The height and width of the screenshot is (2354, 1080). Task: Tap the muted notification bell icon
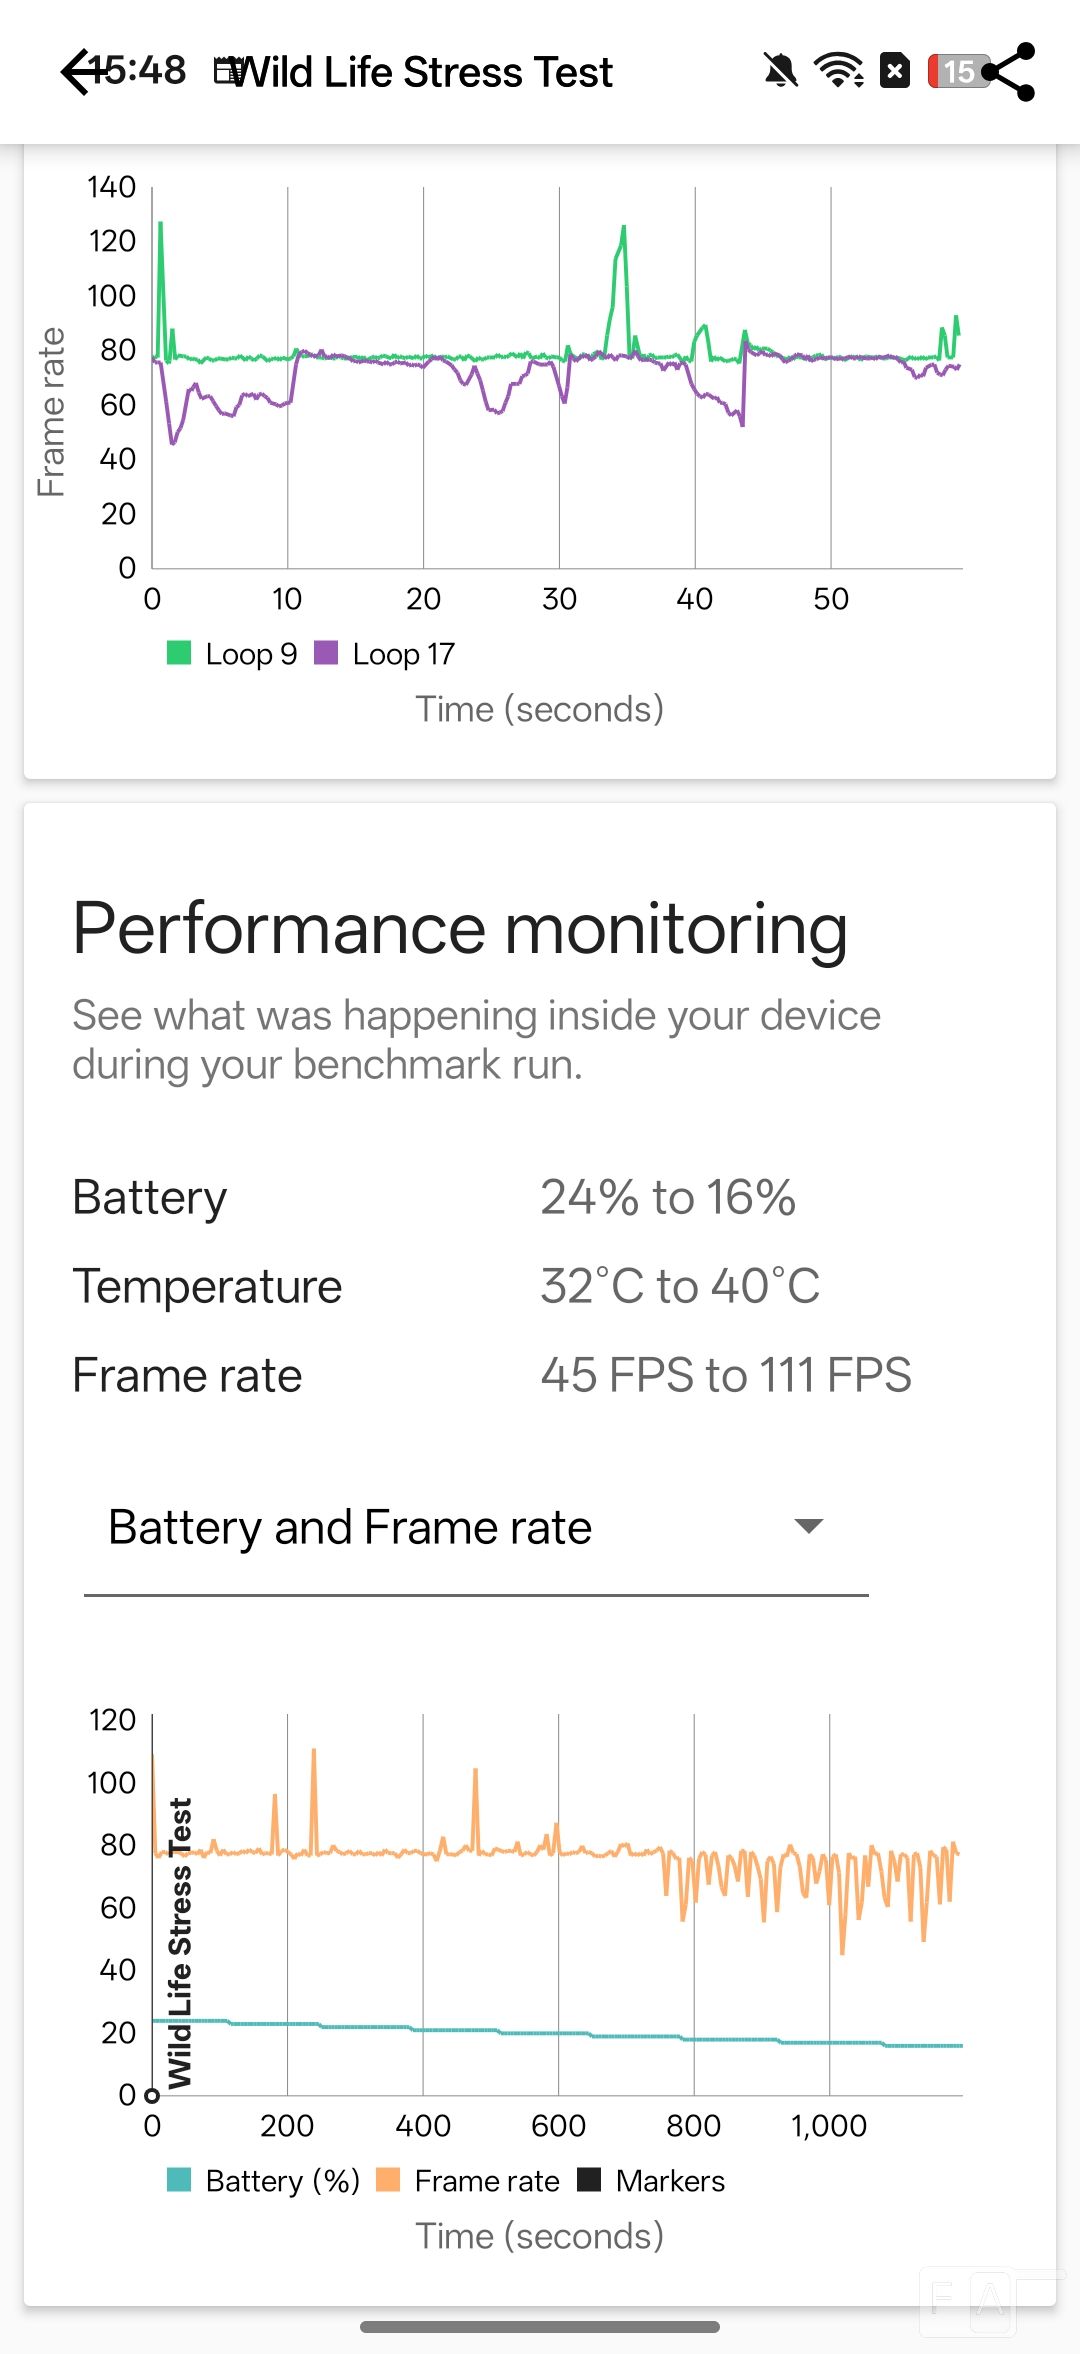click(780, 71)
